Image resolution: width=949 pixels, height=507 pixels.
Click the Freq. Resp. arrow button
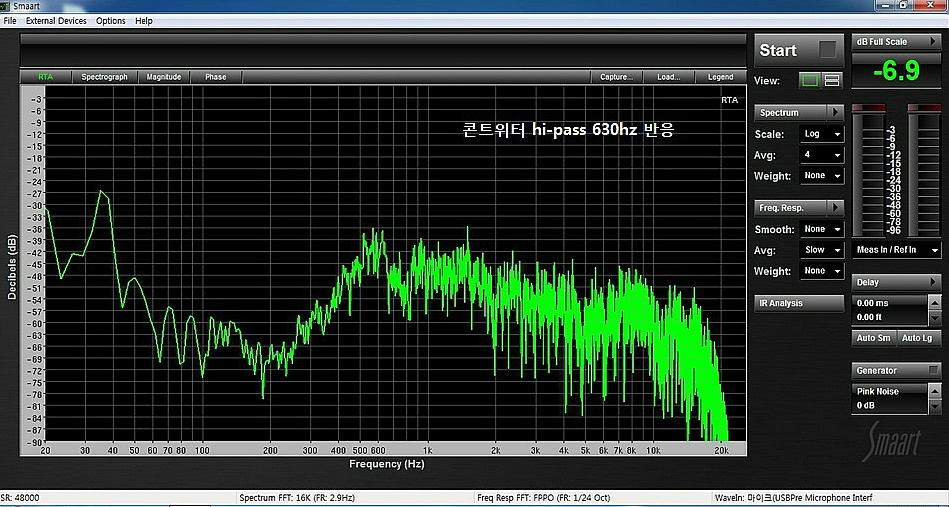[x=836, y=208]
